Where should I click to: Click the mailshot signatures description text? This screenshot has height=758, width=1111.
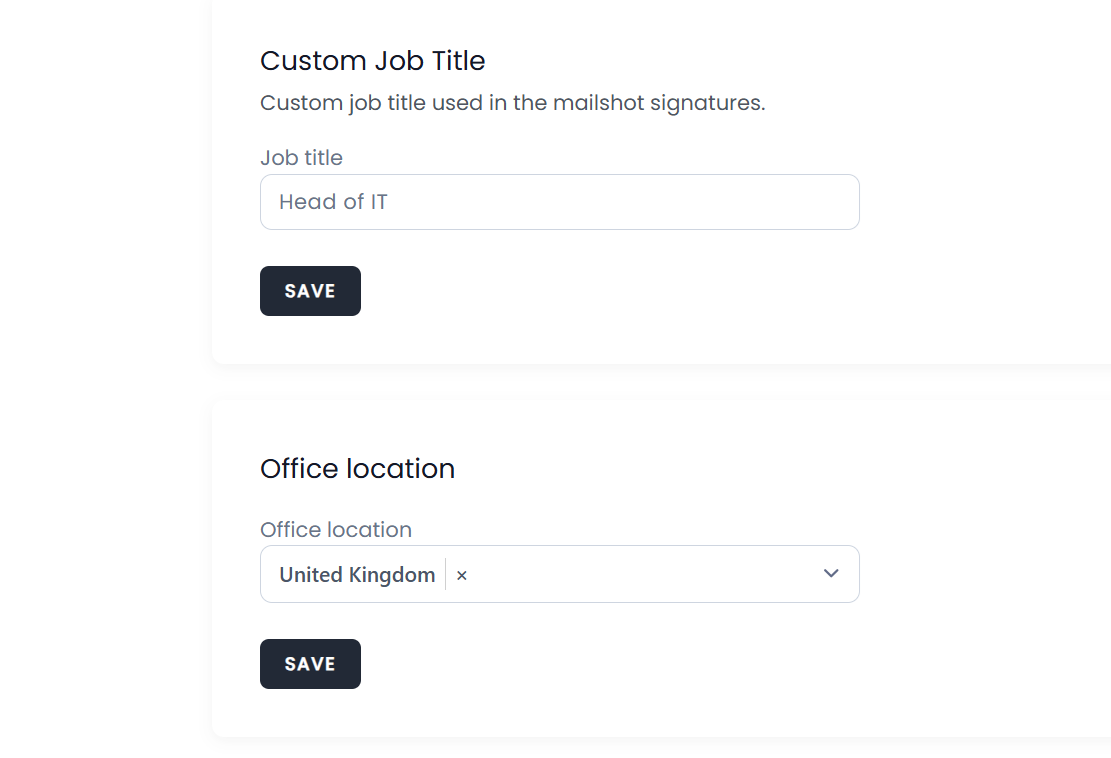point(512,103)
